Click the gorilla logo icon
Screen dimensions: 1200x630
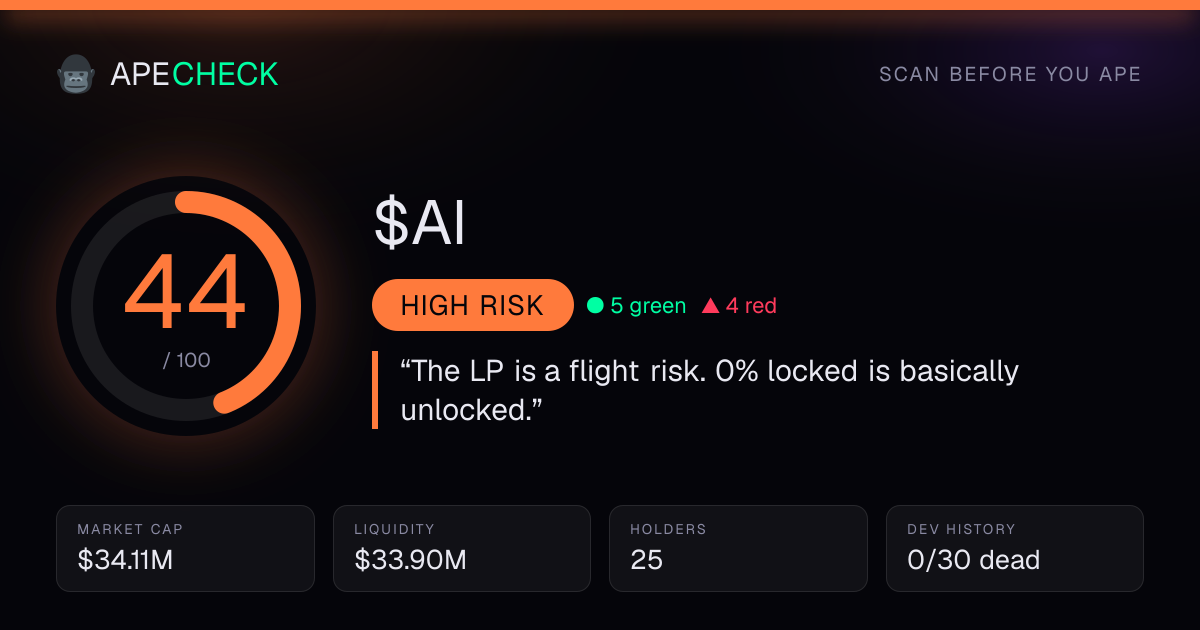75,74
